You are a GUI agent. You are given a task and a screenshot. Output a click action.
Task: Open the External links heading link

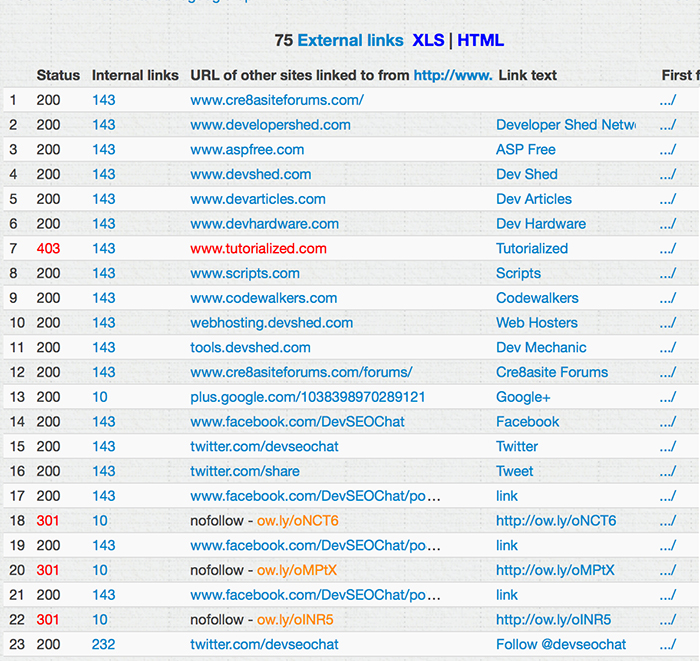[350, 41]
